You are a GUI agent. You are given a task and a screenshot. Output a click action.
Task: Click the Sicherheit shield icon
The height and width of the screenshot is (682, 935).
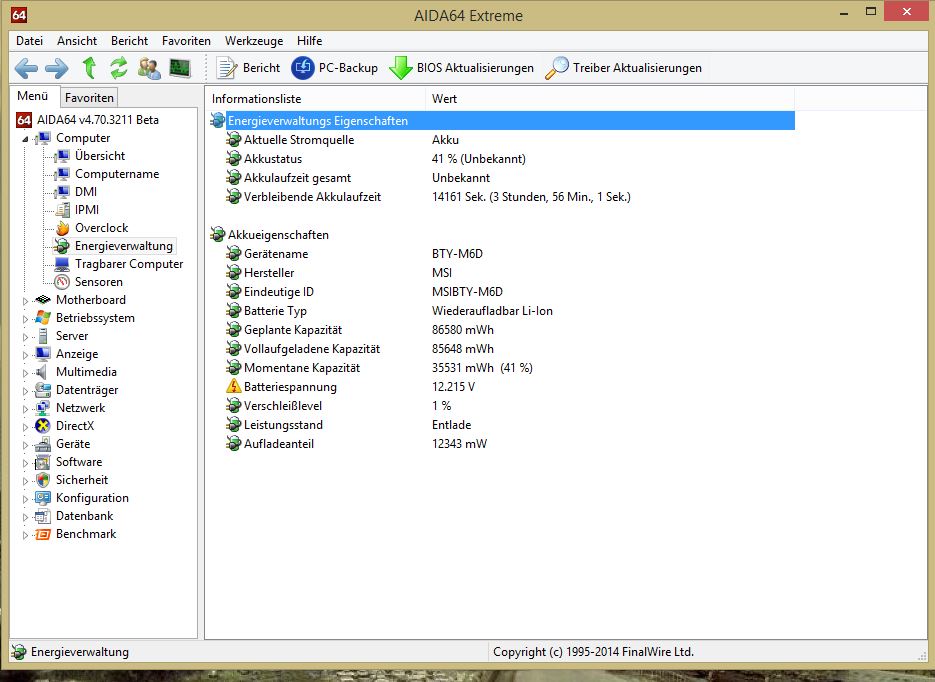tap(42, 480)
